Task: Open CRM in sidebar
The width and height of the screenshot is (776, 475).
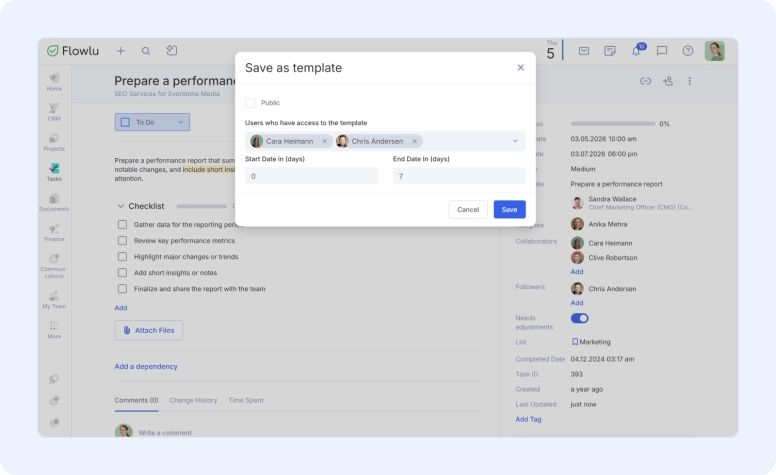Action: coord(54,112)
